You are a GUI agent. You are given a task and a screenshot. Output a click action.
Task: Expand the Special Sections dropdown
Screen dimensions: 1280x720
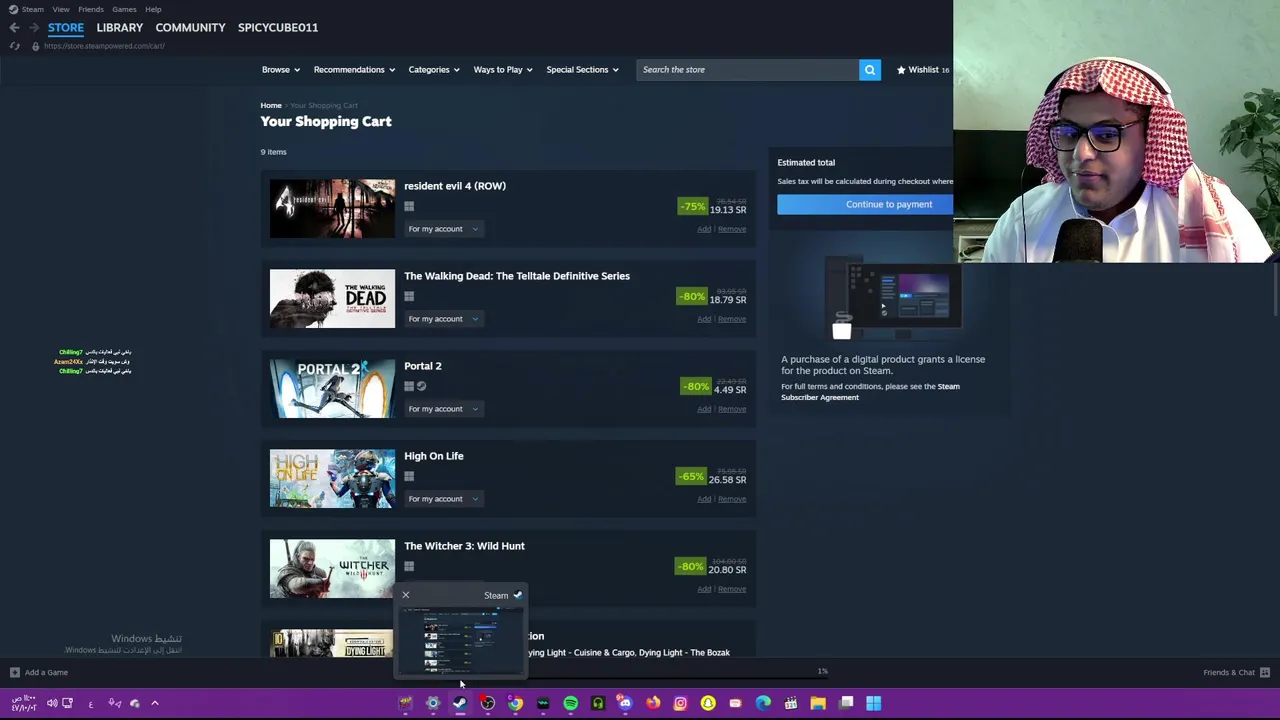pos(582,70)
